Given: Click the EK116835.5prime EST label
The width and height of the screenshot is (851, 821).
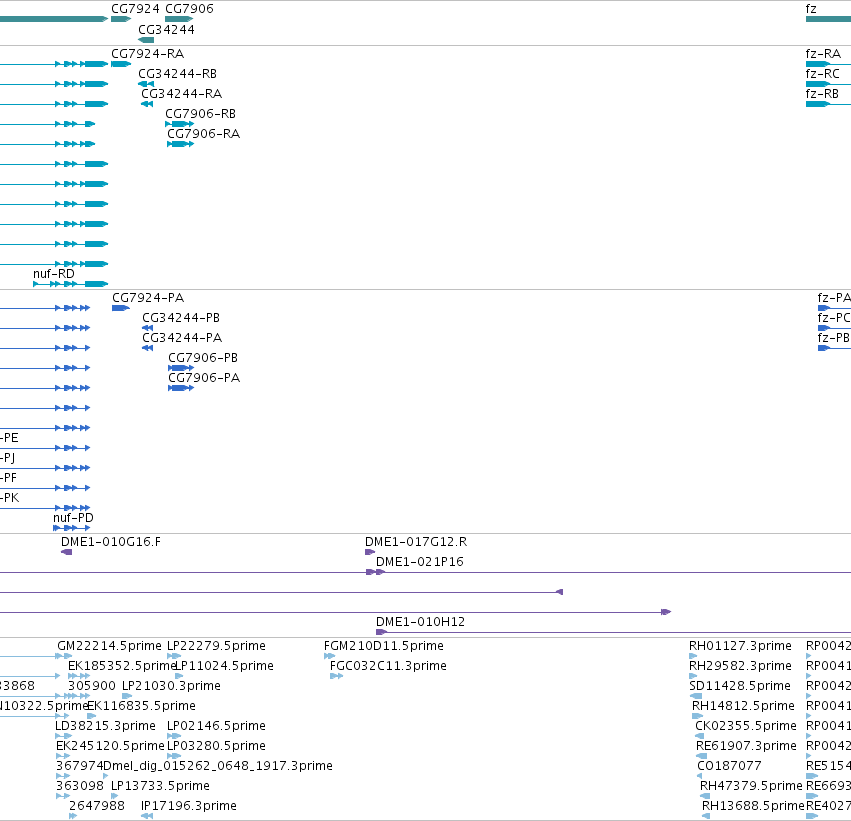Looking at the screenshot, I should [x=141, y=707].
